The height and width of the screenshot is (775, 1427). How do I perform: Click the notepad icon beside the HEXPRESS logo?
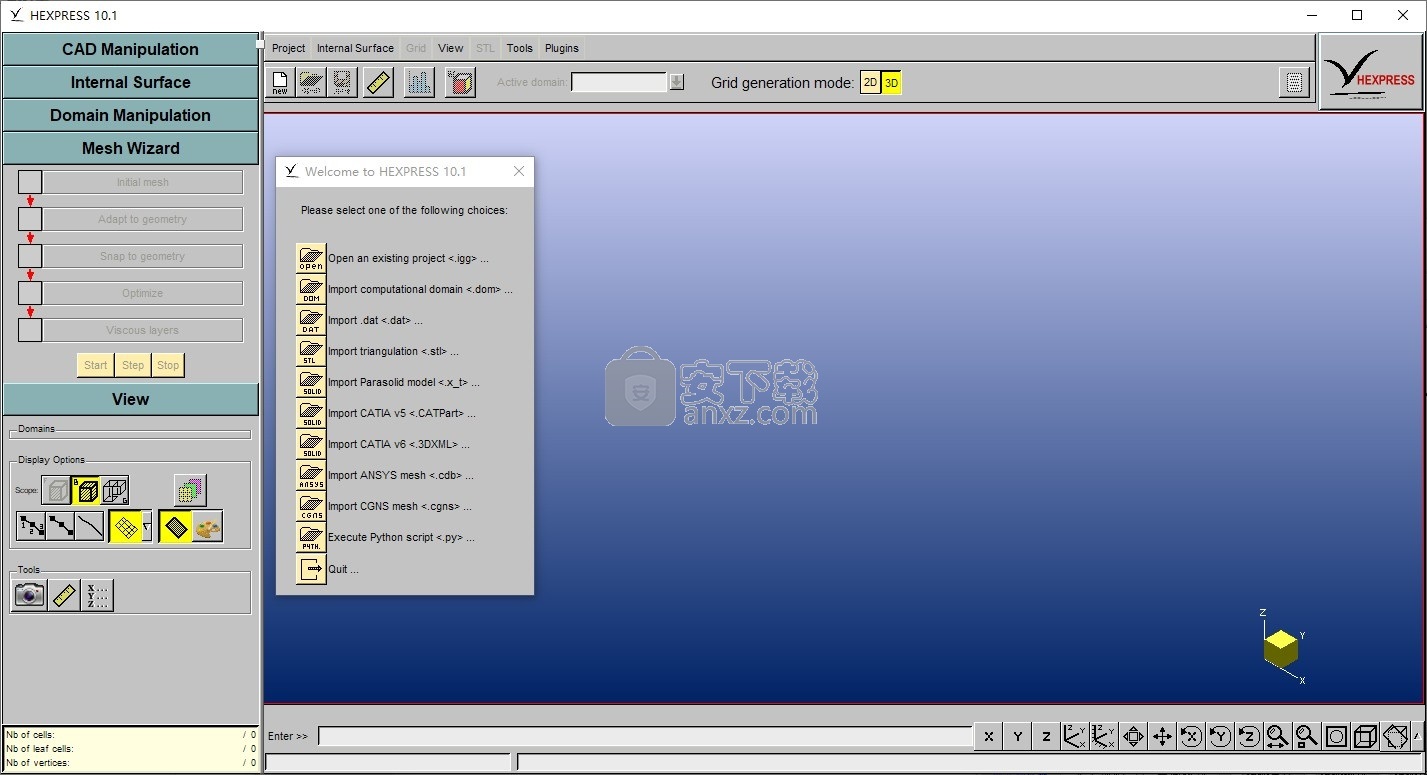tap(1294, 82)
